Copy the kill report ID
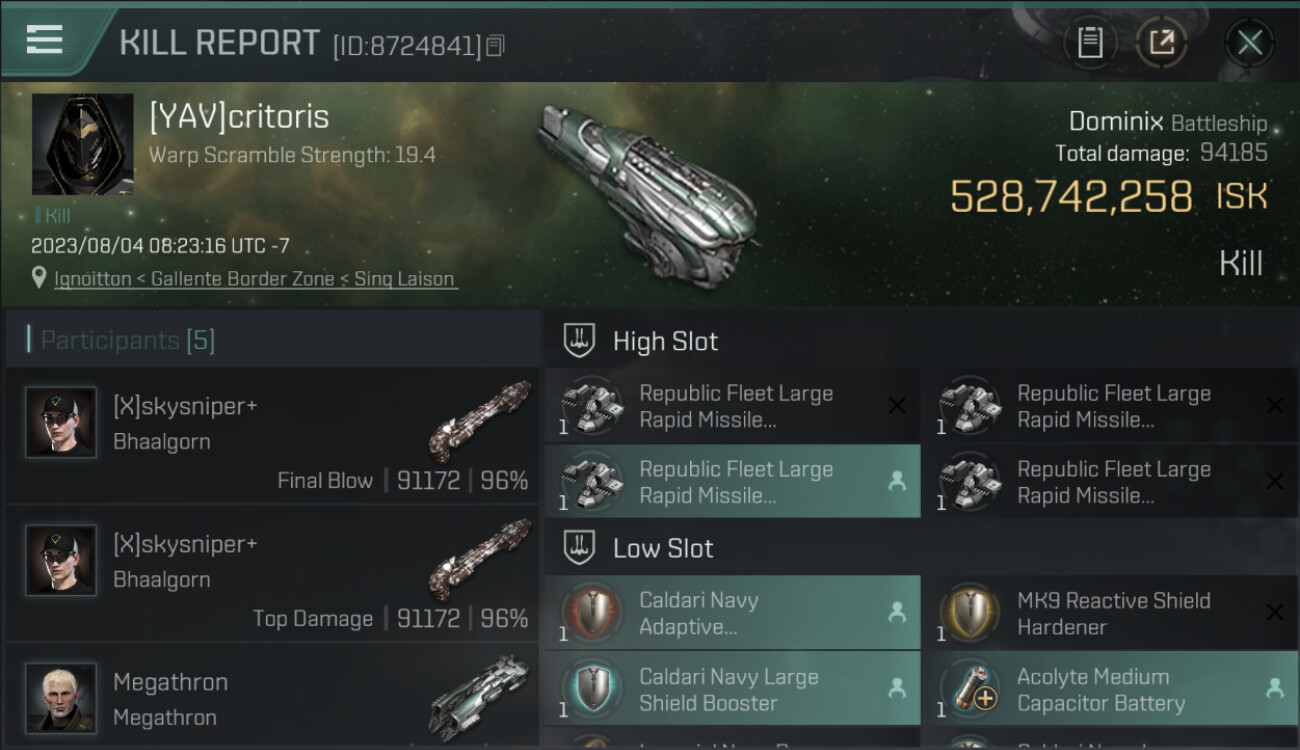 point(496,45)
